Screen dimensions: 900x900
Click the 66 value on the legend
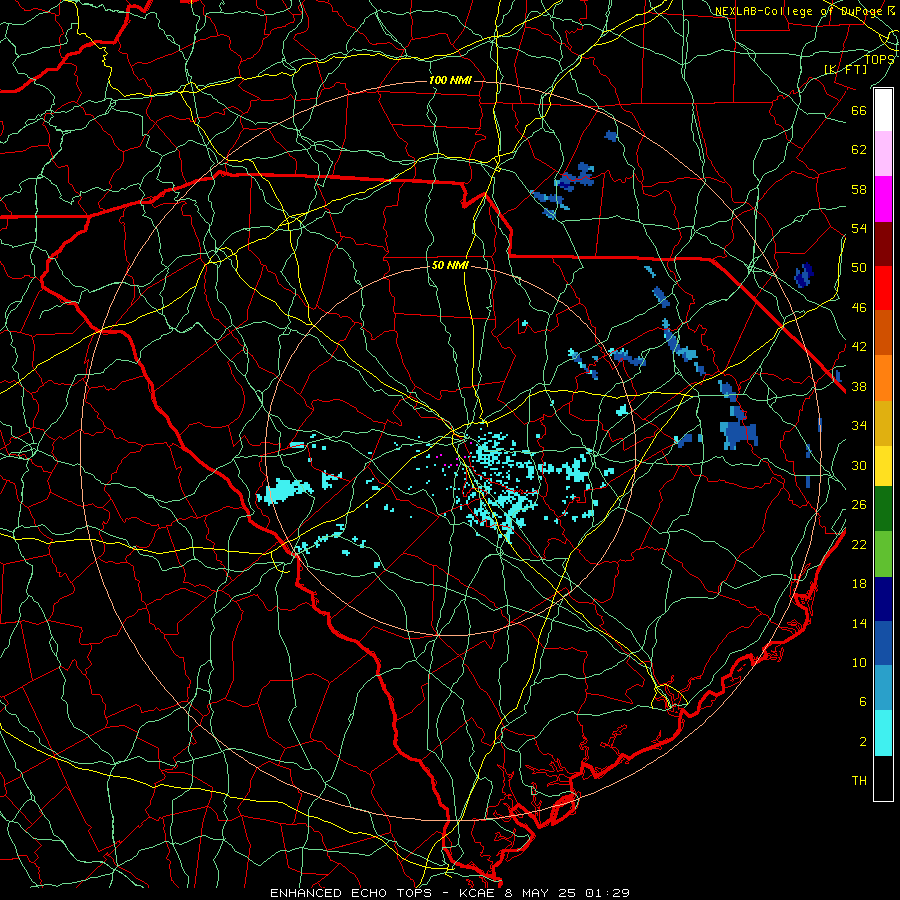pyautogui.click(x=859, y=110)
